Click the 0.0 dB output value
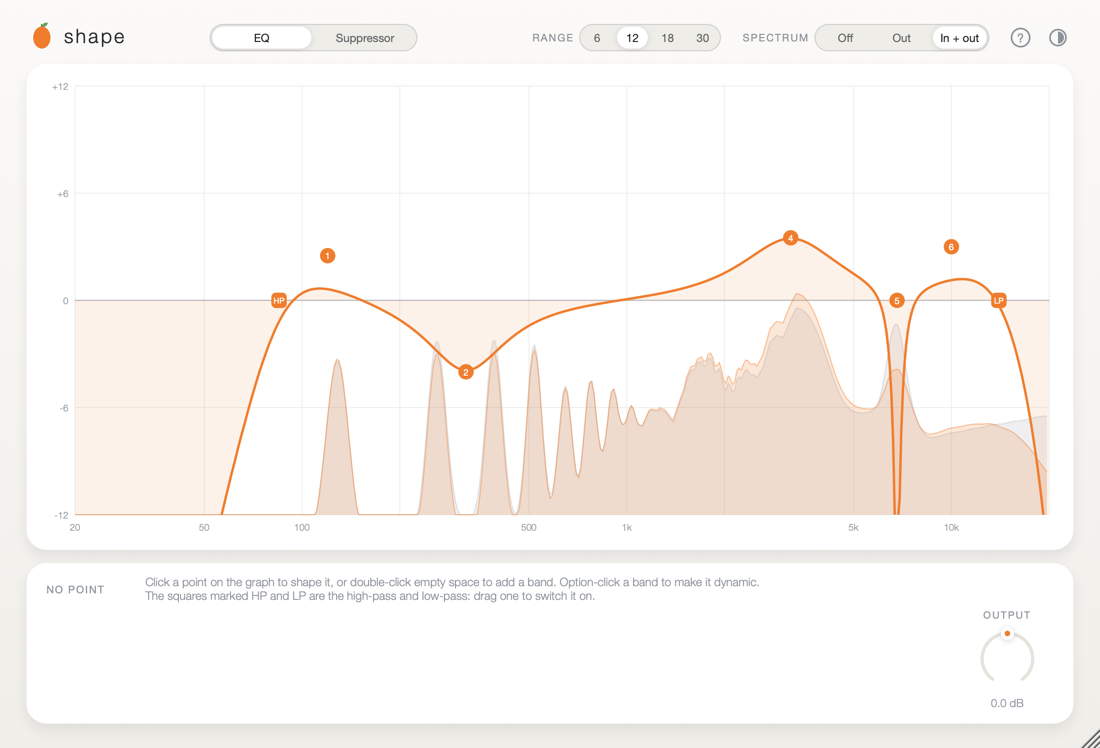This screenshot has width=1100, height=748. 1007,703
